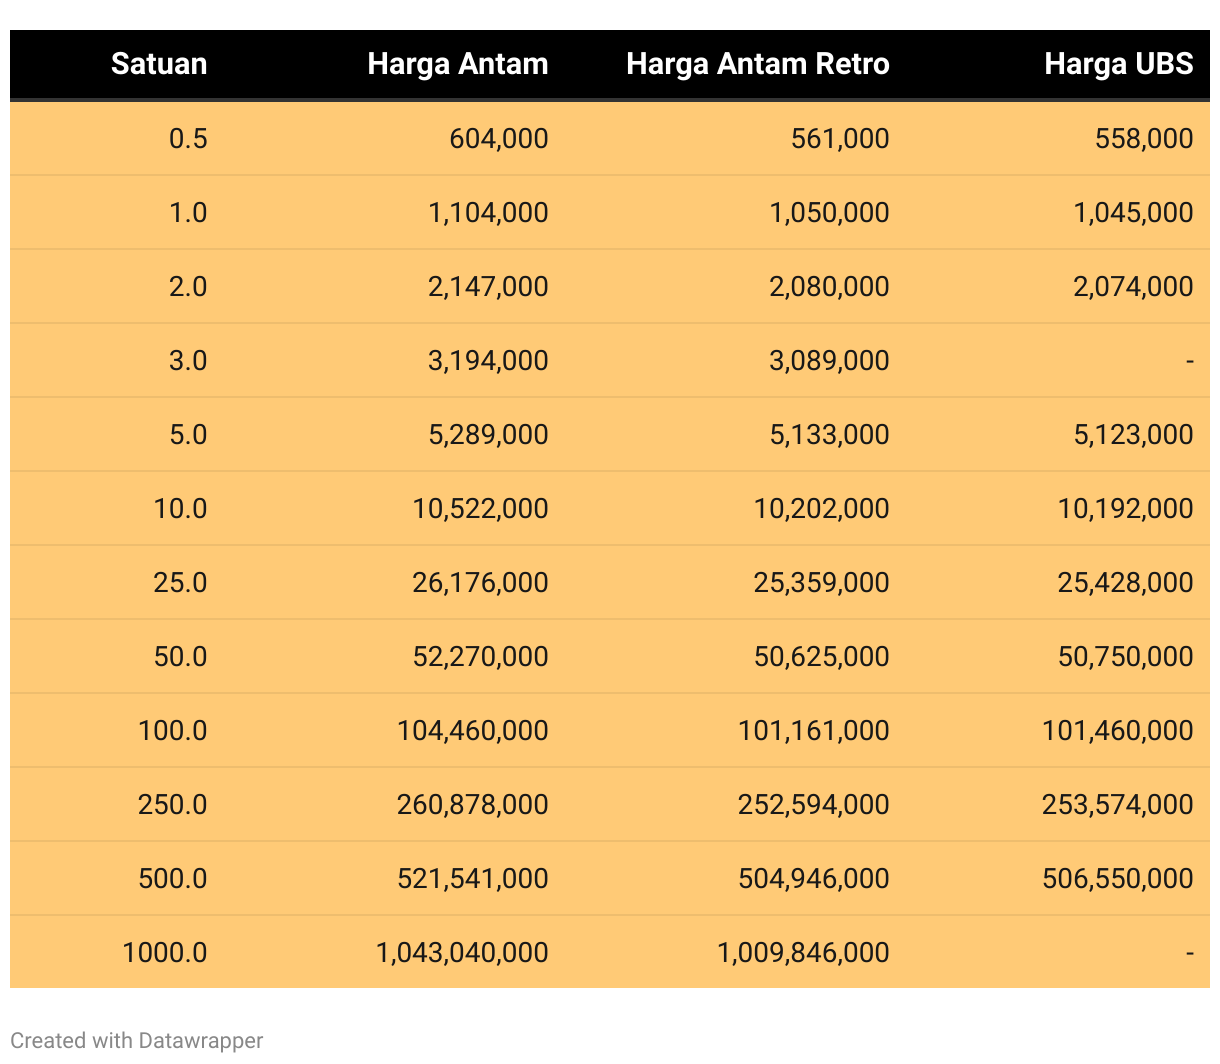Screen dimensions: 1220x1064
Task: Click the Harga Antam Retro column header
Action: (x=758, y=64)
